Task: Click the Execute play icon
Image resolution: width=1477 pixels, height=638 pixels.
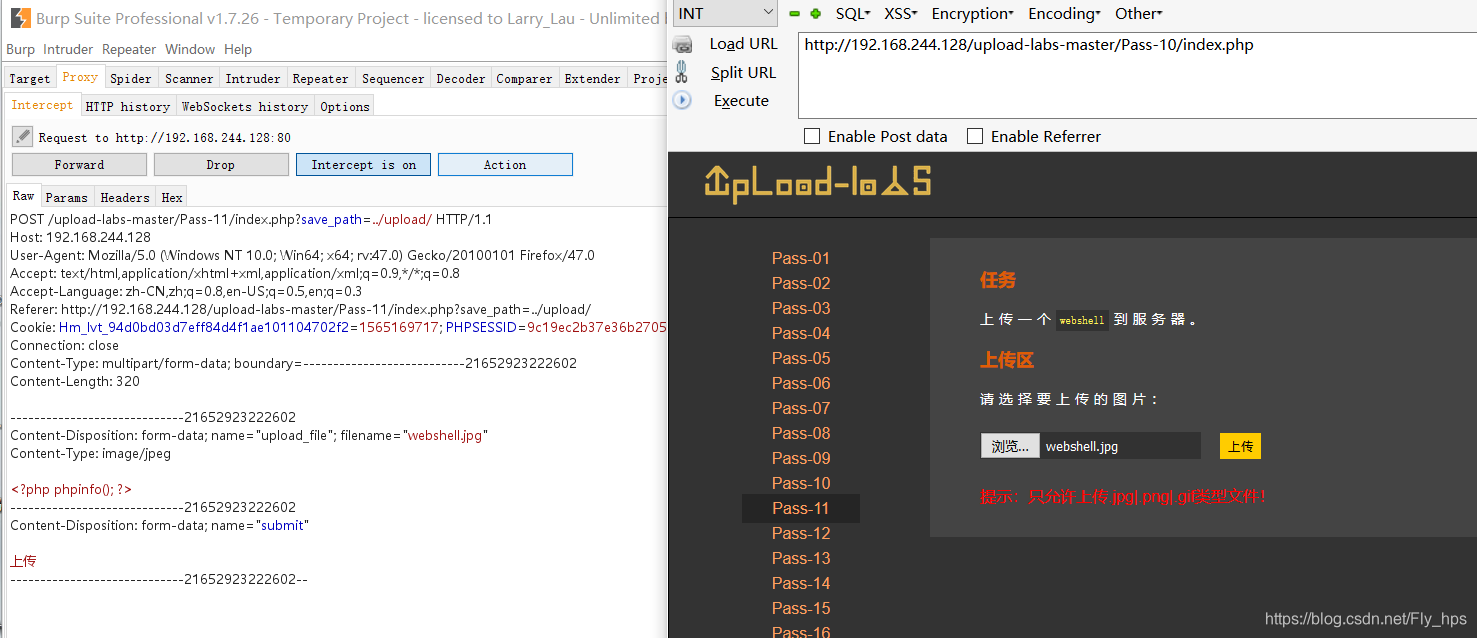Action: 682,100
